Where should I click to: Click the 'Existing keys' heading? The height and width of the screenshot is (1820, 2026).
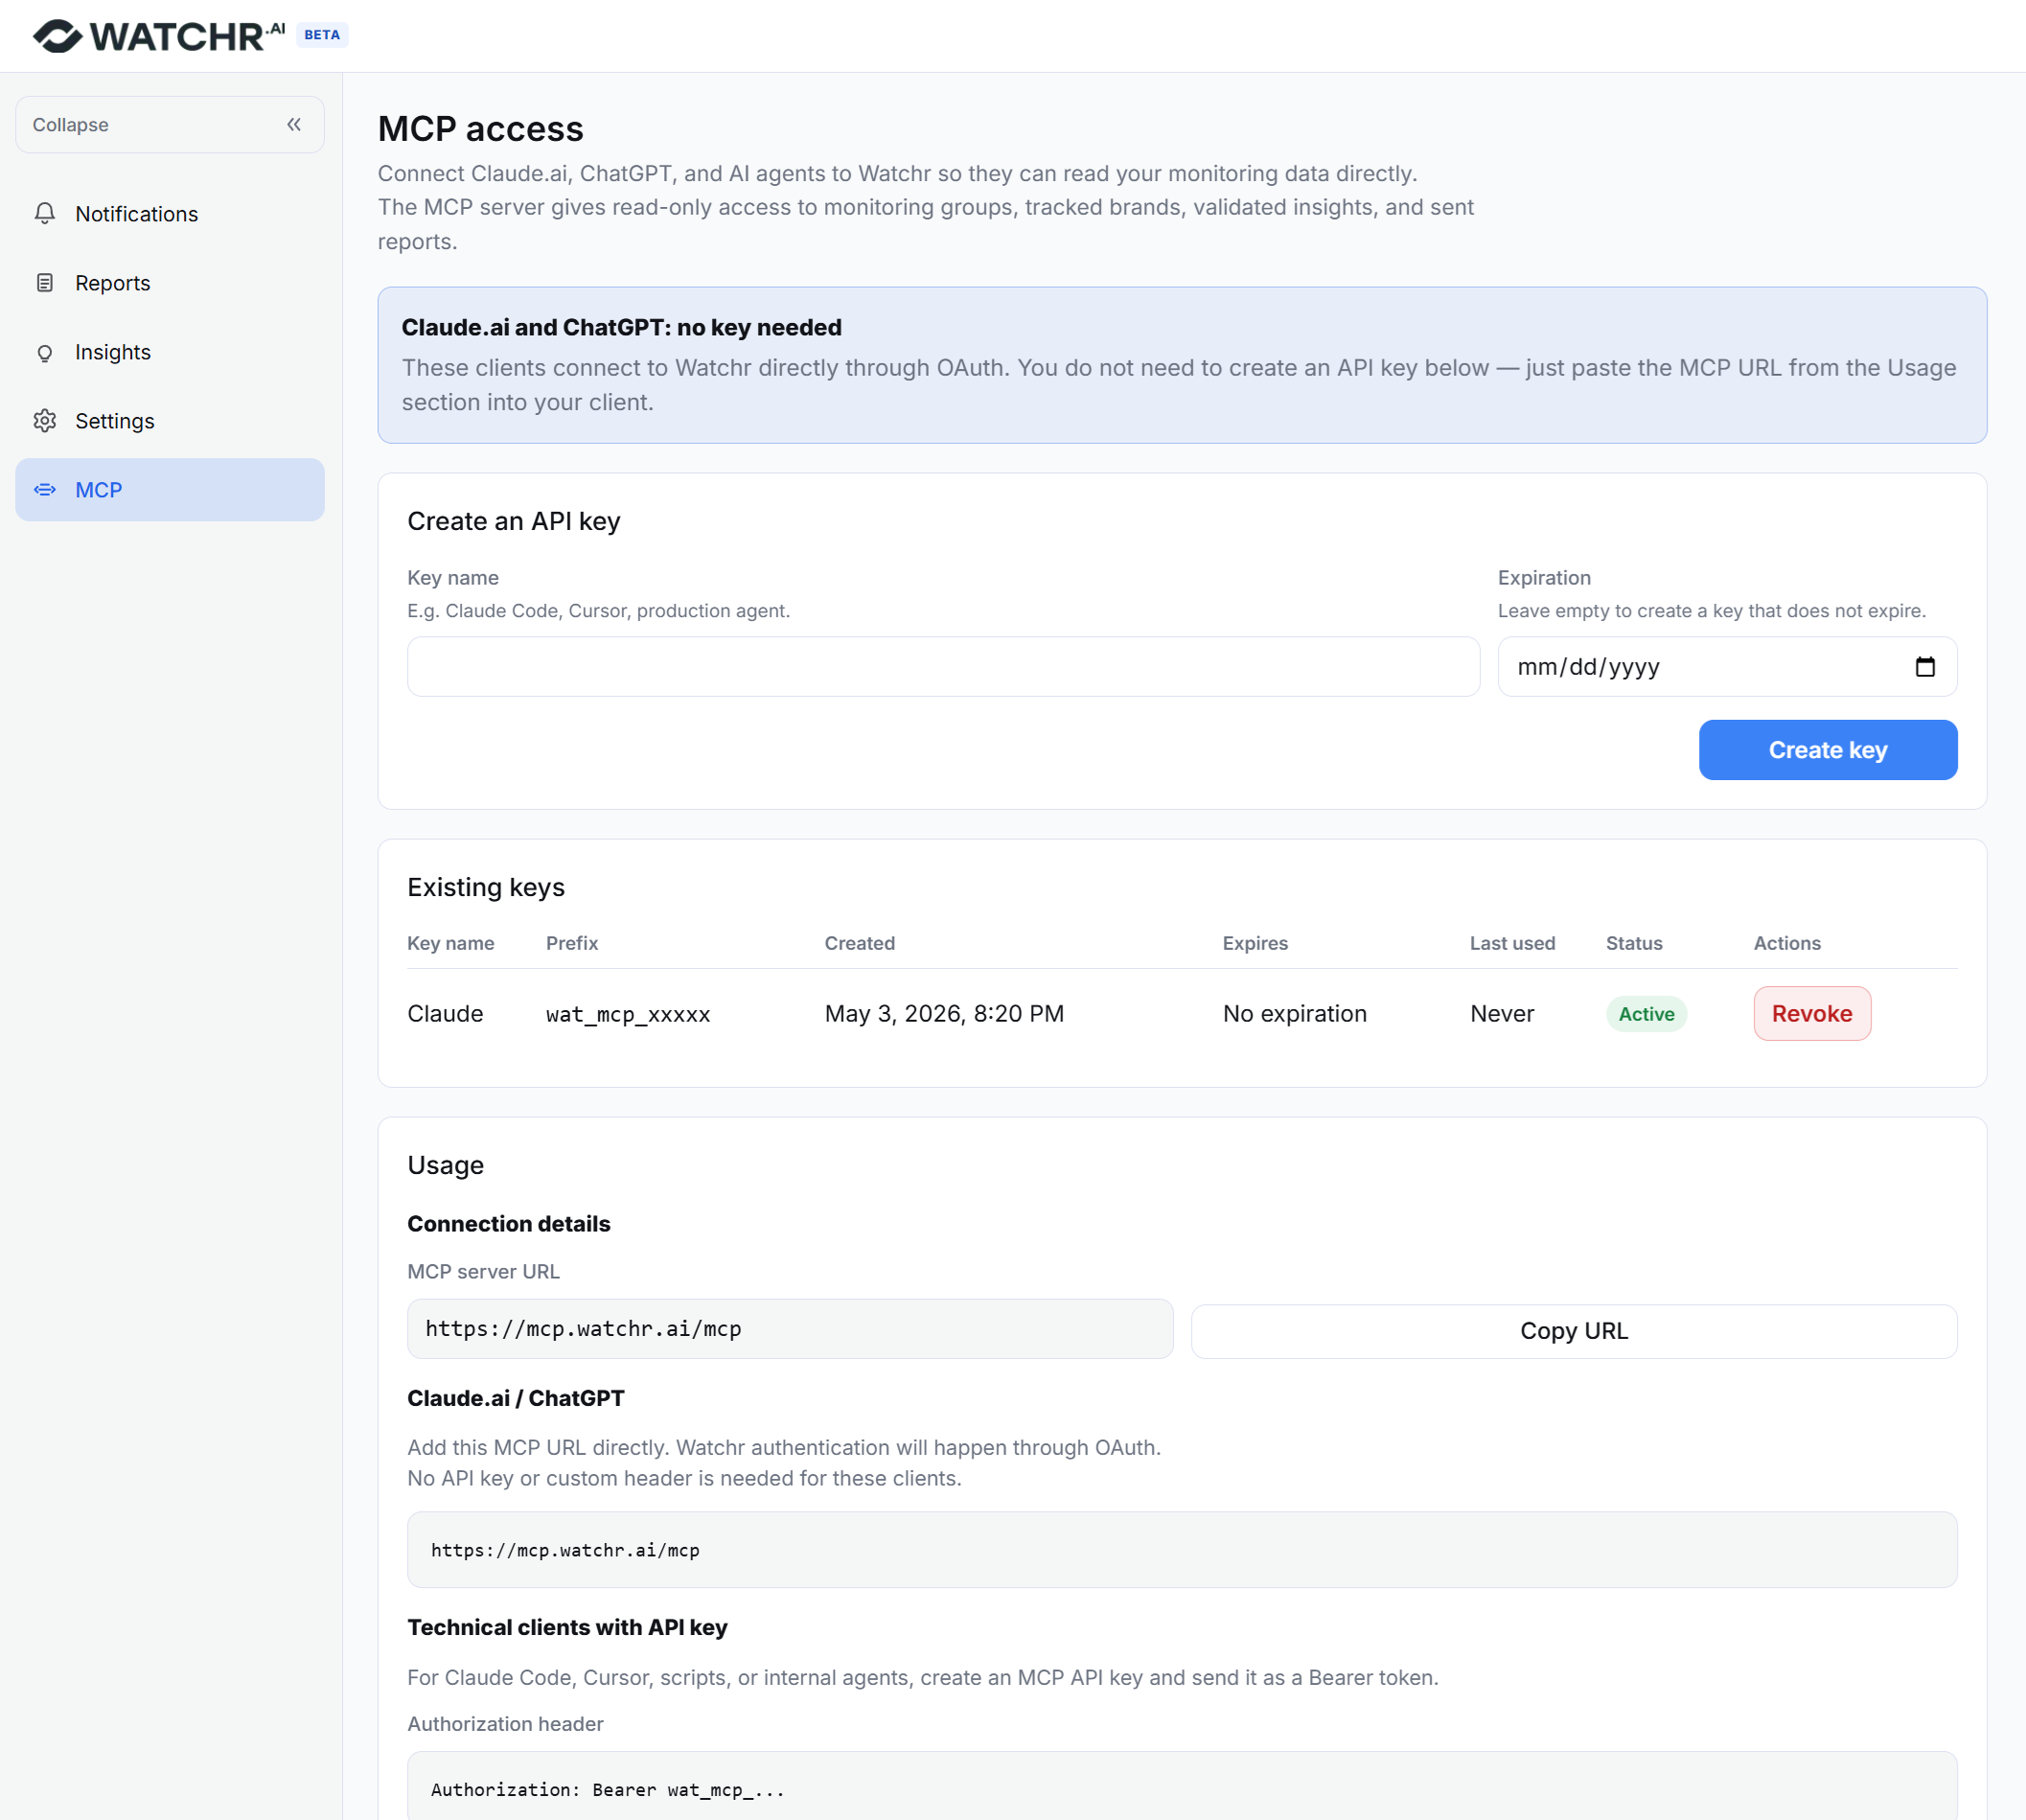click(486, 887)
